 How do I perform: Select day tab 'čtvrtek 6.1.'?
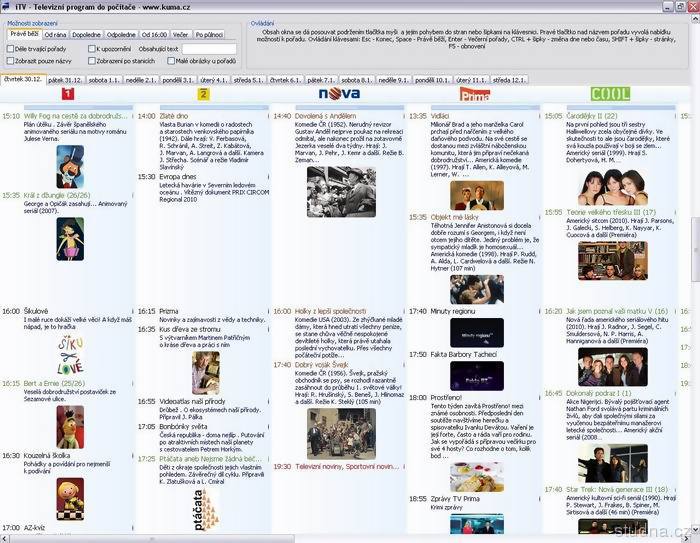286,80
